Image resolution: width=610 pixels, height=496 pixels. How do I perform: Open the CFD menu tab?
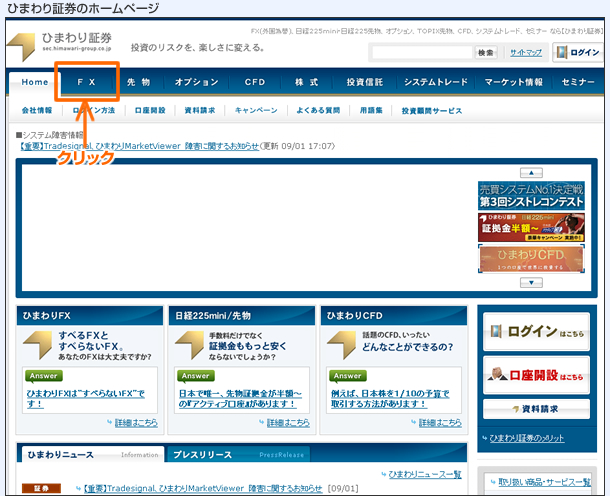255,82
